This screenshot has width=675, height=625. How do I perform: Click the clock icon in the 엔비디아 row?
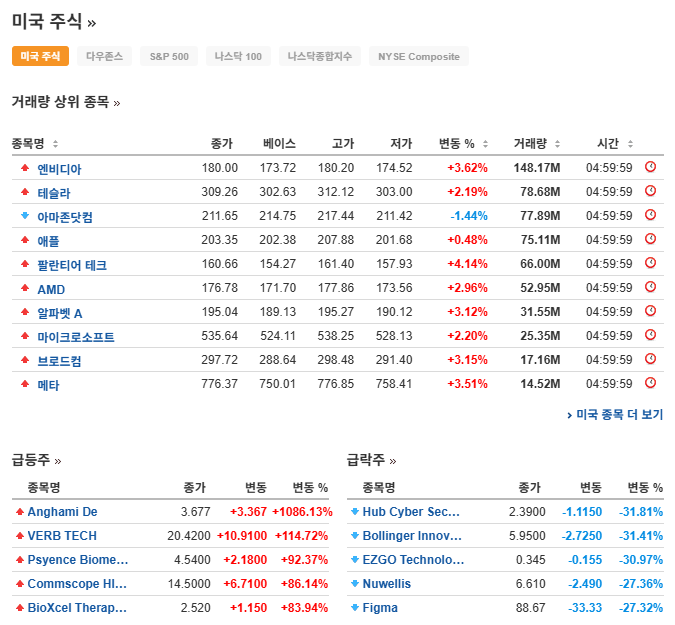tap(650, 167)
